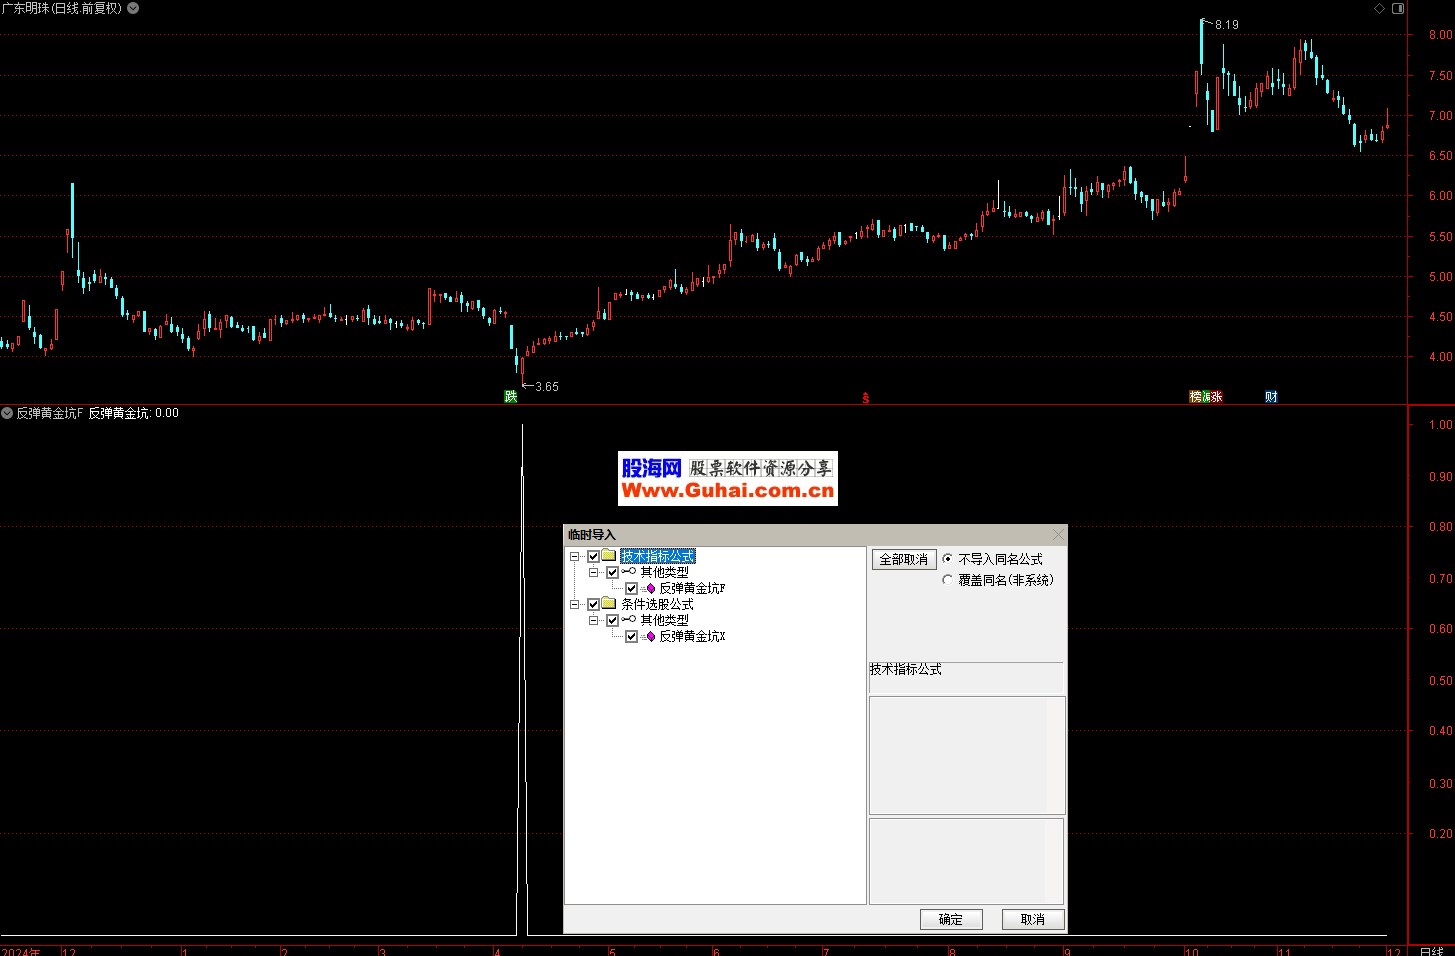1455x956 pixels.
Task: Click the 反弹黄金坑F indicator name label
Action: point(50,413)
